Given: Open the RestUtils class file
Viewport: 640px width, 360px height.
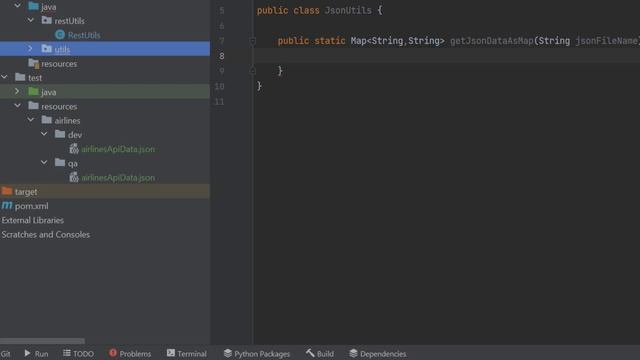Looking at the screenshot, I should pyautogui.click(x=84, y=35).
